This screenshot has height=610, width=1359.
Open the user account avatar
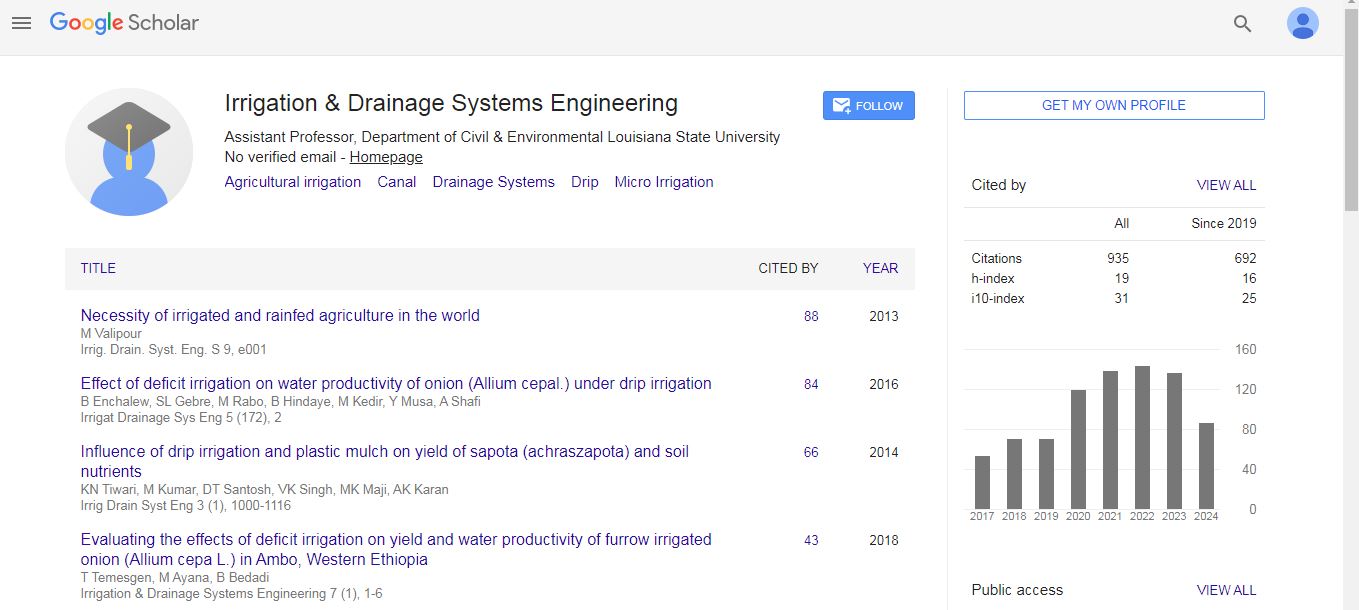click(x=1302, y=24)
